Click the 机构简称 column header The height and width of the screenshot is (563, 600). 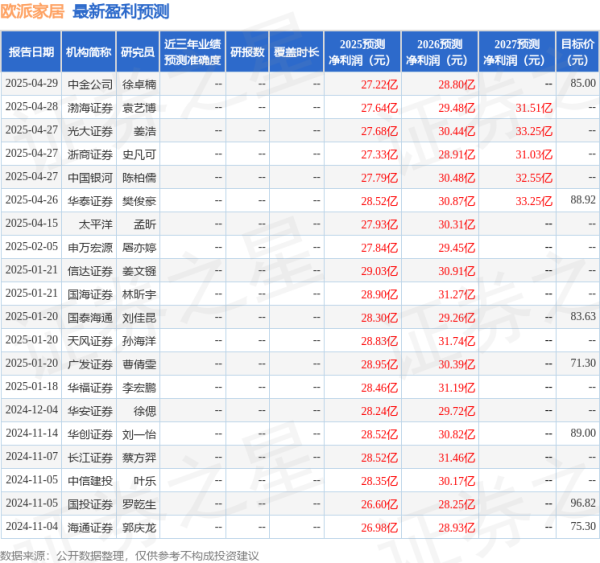click(x=88, y=53)
